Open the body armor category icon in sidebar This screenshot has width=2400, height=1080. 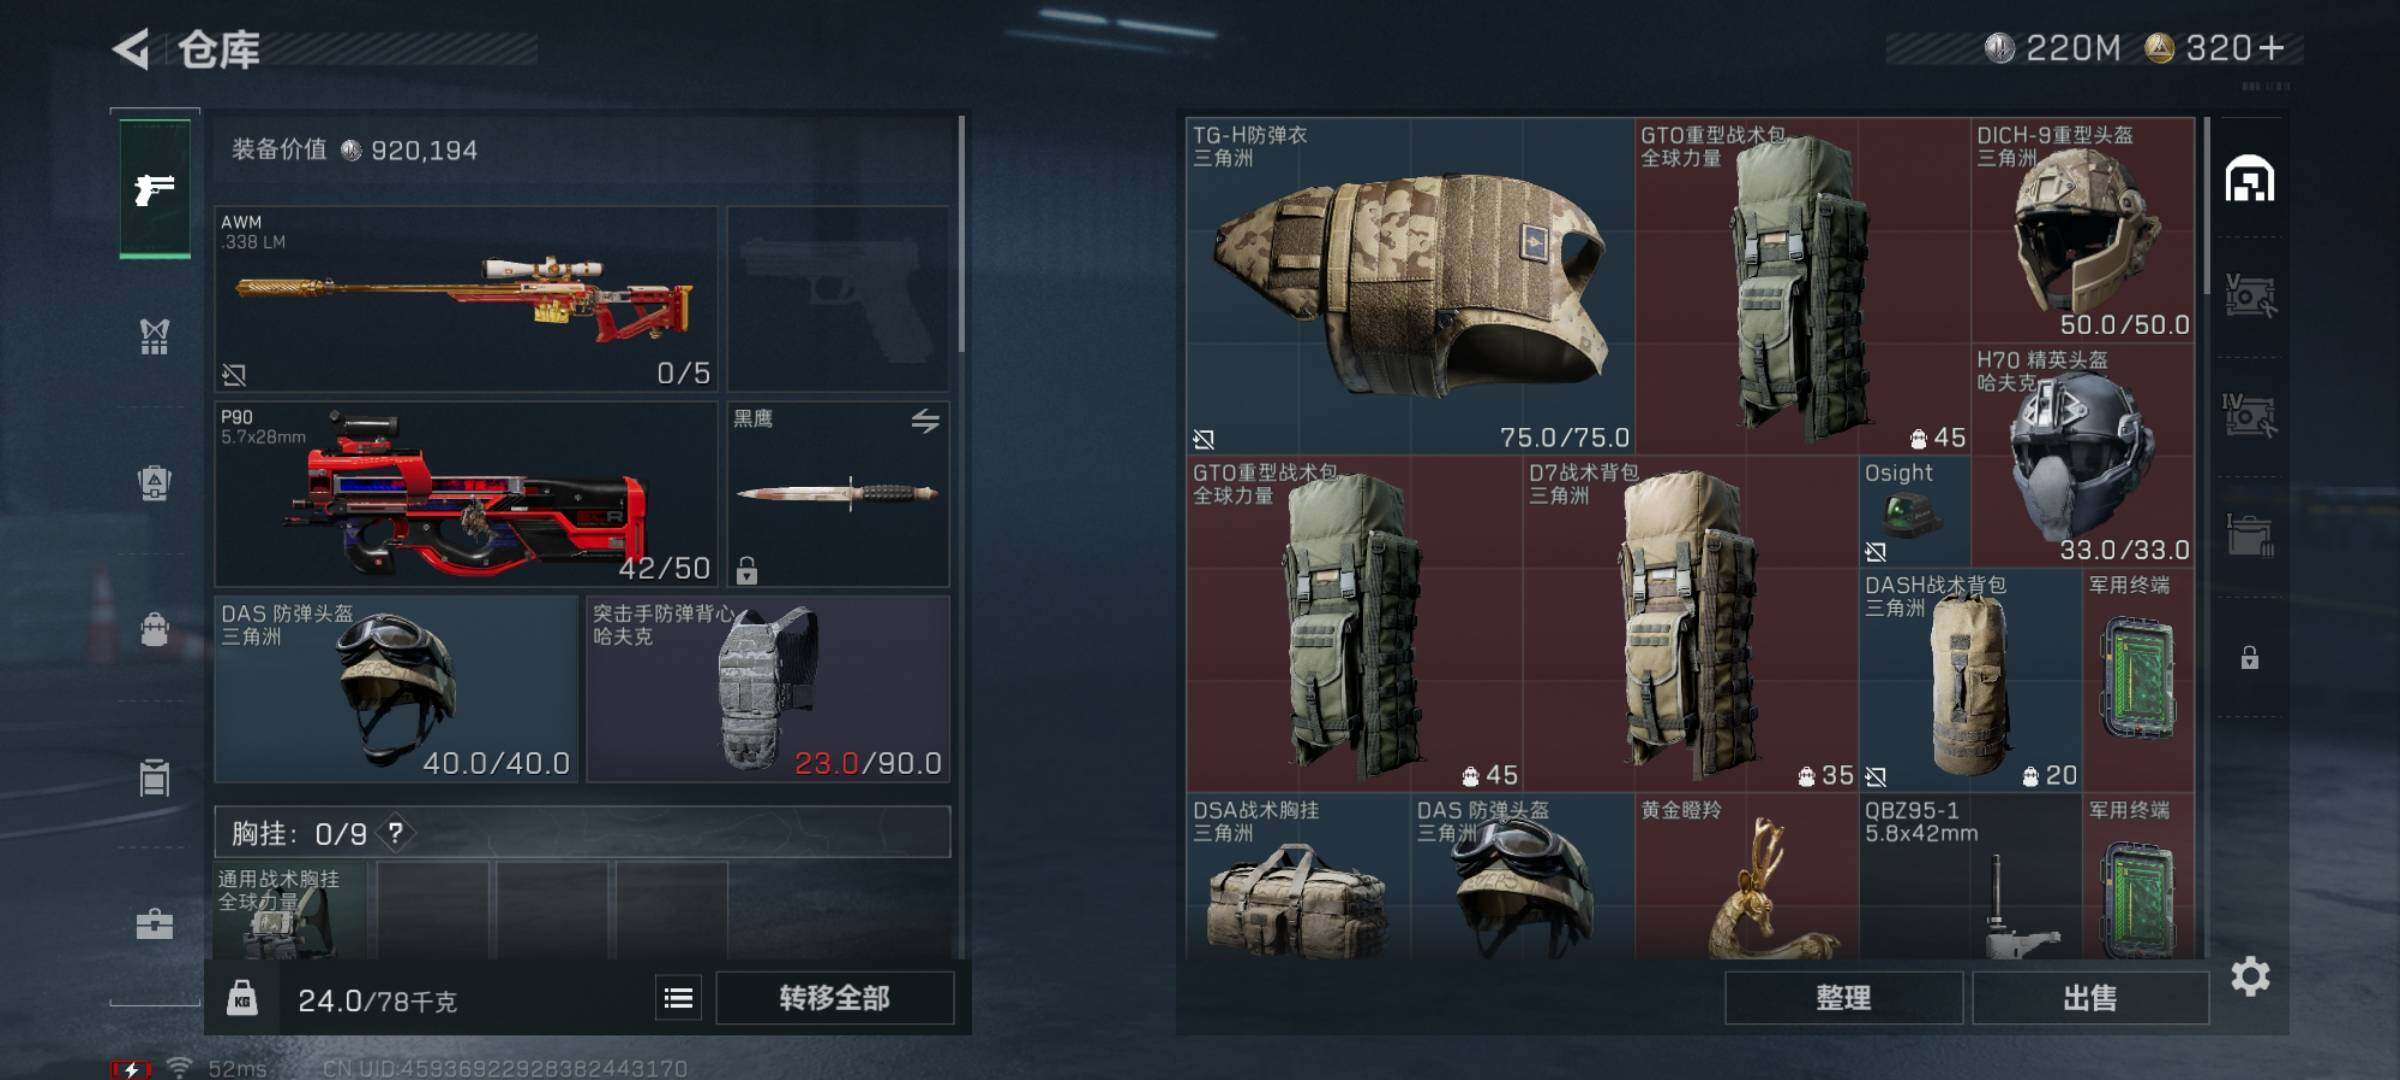pyautogui.click(x=154, y=337)
